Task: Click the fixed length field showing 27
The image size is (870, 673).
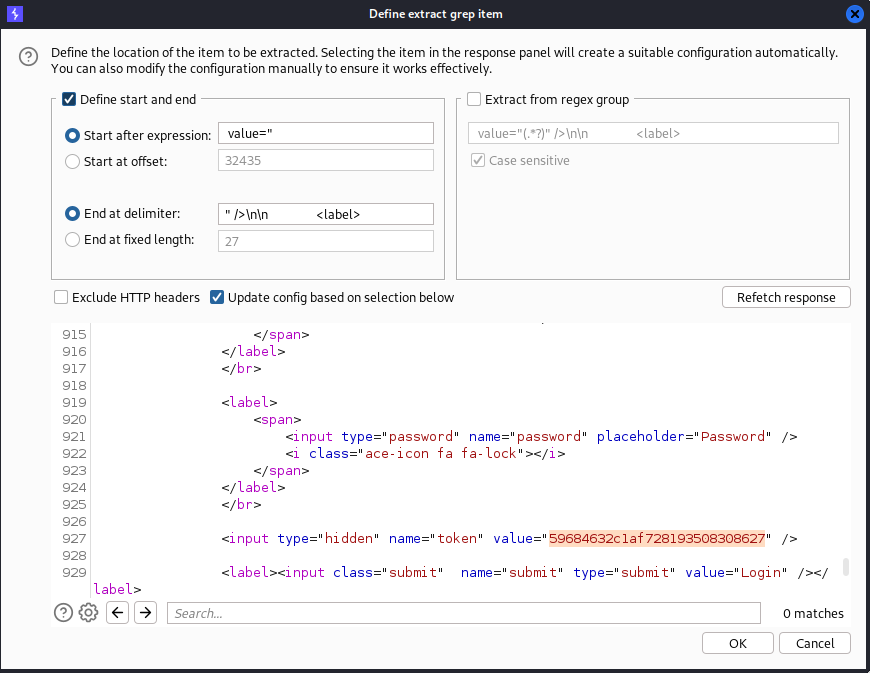Action: point(326,241)
